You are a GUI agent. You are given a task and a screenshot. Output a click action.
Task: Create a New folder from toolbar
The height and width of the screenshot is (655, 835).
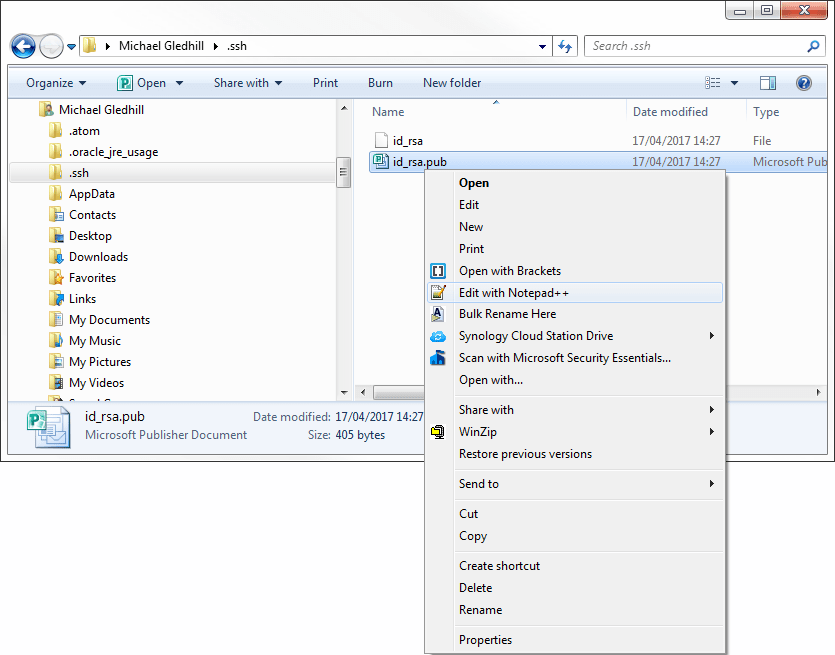[452, 83]
